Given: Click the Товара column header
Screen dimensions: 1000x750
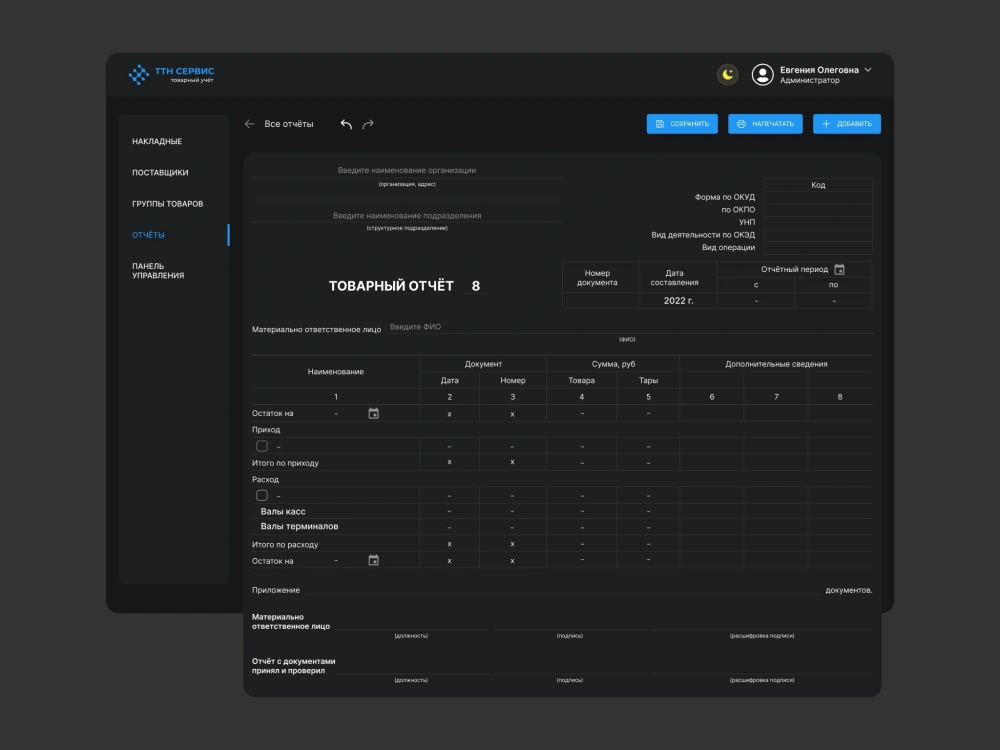Looking at the screenshot, I should [x=582, y=380].
